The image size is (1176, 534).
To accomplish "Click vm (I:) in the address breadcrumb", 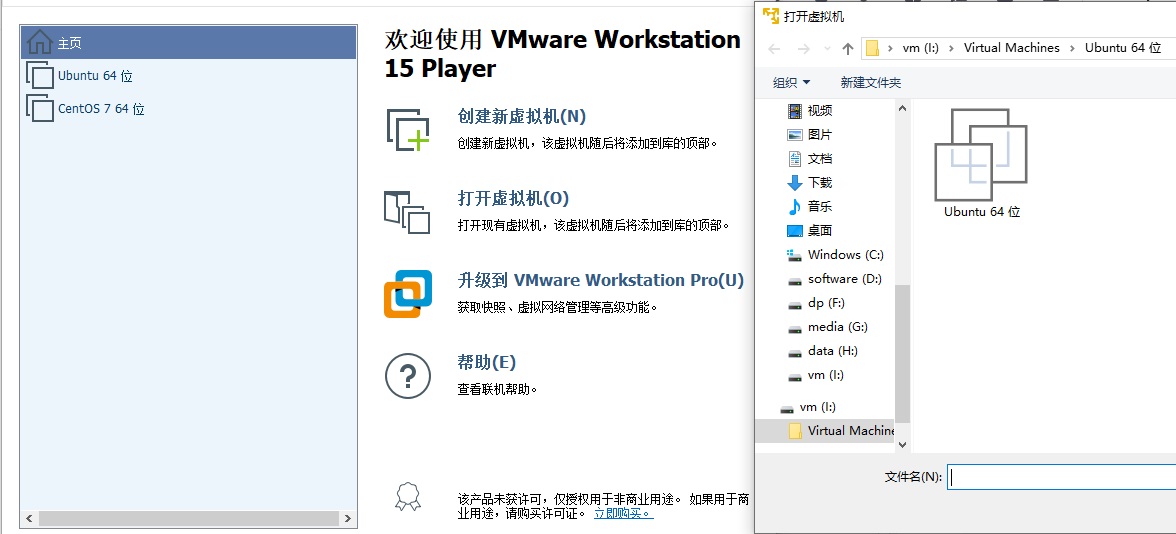I will [x=920, y=48].
